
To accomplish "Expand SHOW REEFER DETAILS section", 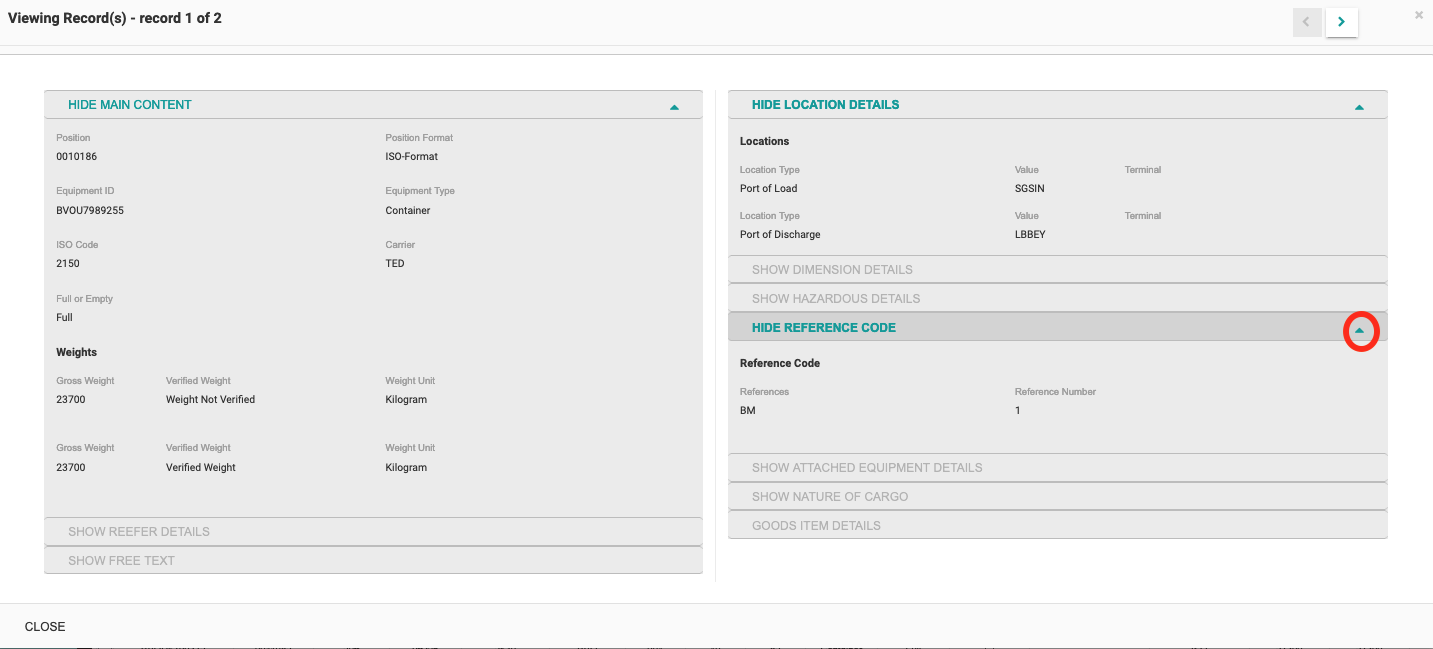I will coord(139,532).
